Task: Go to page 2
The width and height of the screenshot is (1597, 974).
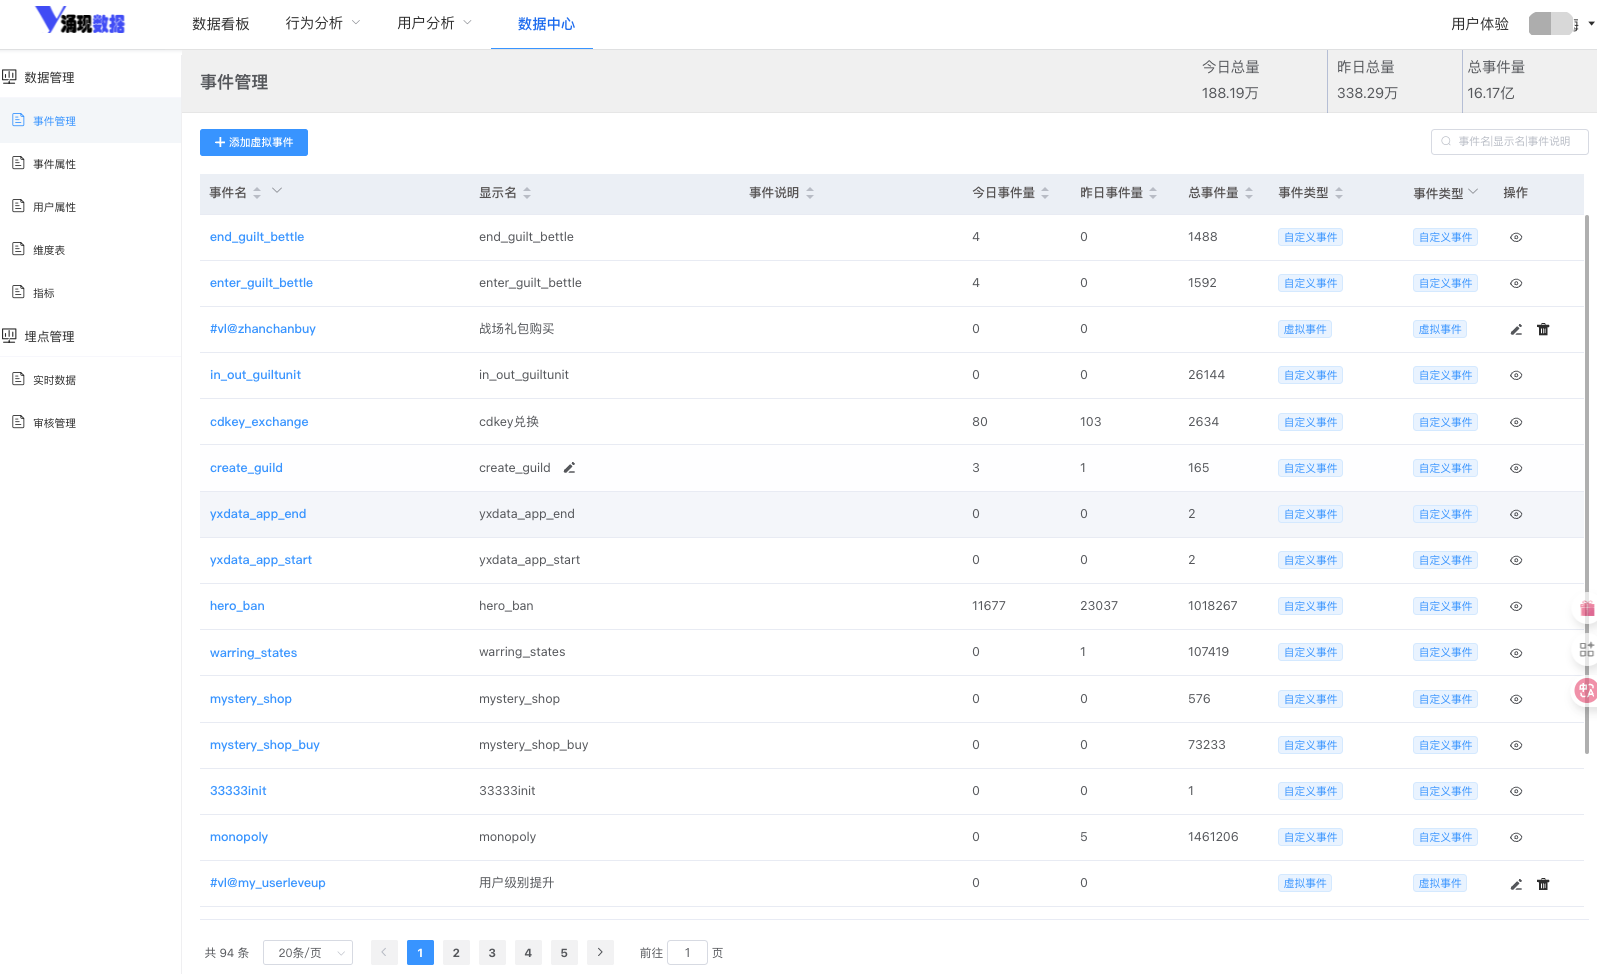Action: click(456, 953)
